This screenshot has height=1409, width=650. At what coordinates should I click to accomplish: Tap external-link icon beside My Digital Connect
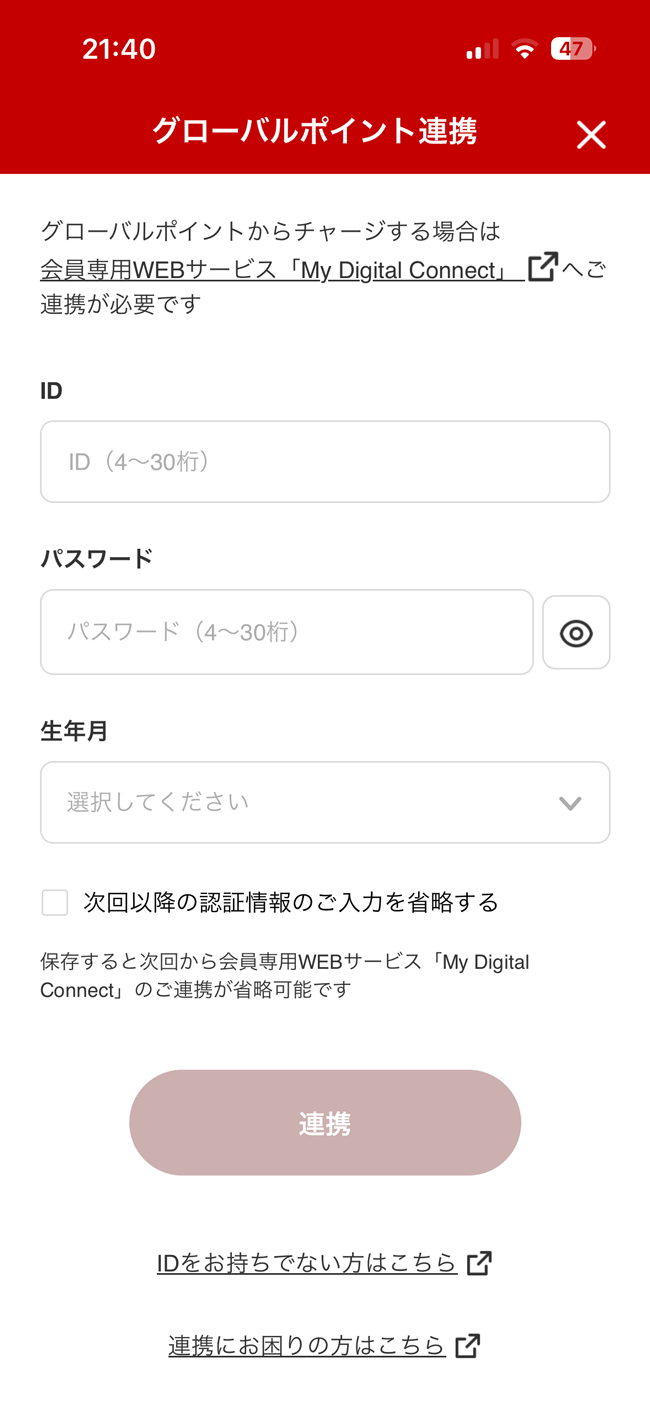[x=542, y=267]
